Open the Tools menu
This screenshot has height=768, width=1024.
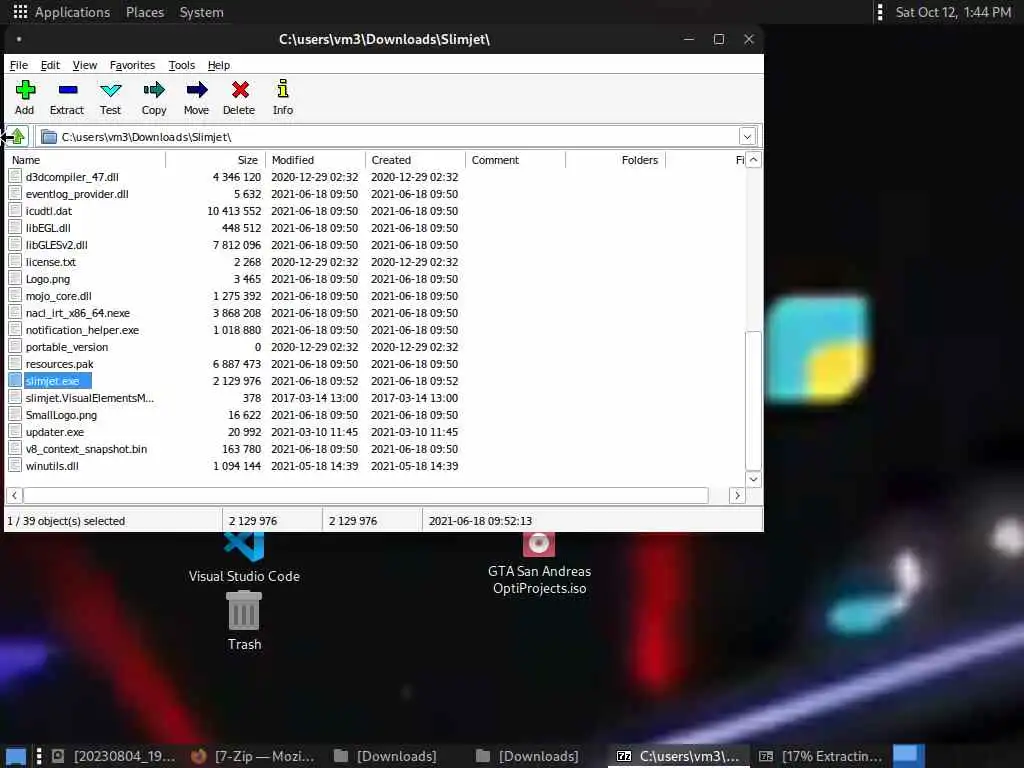182,65
